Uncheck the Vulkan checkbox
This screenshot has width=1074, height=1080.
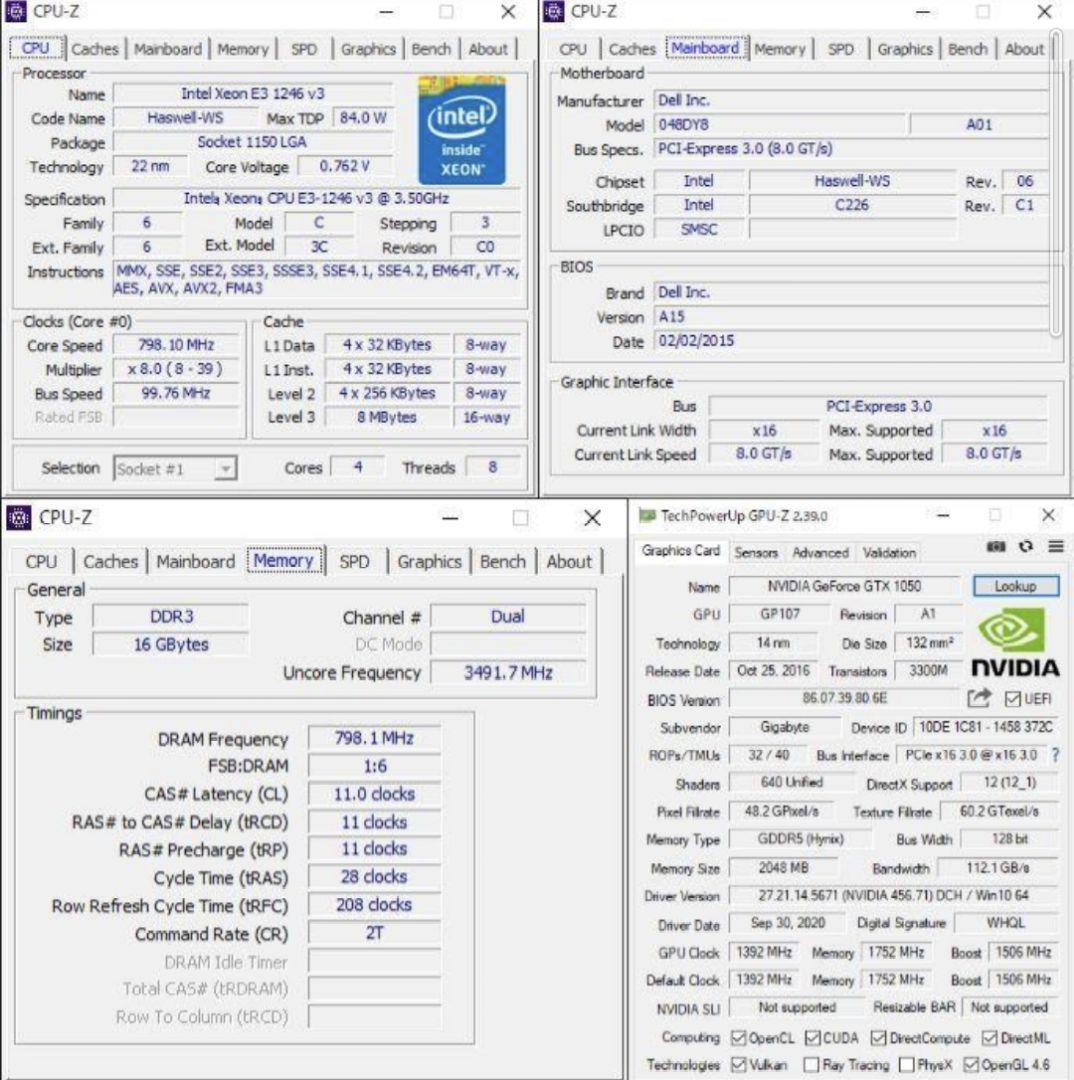[x=737, y=1064]
